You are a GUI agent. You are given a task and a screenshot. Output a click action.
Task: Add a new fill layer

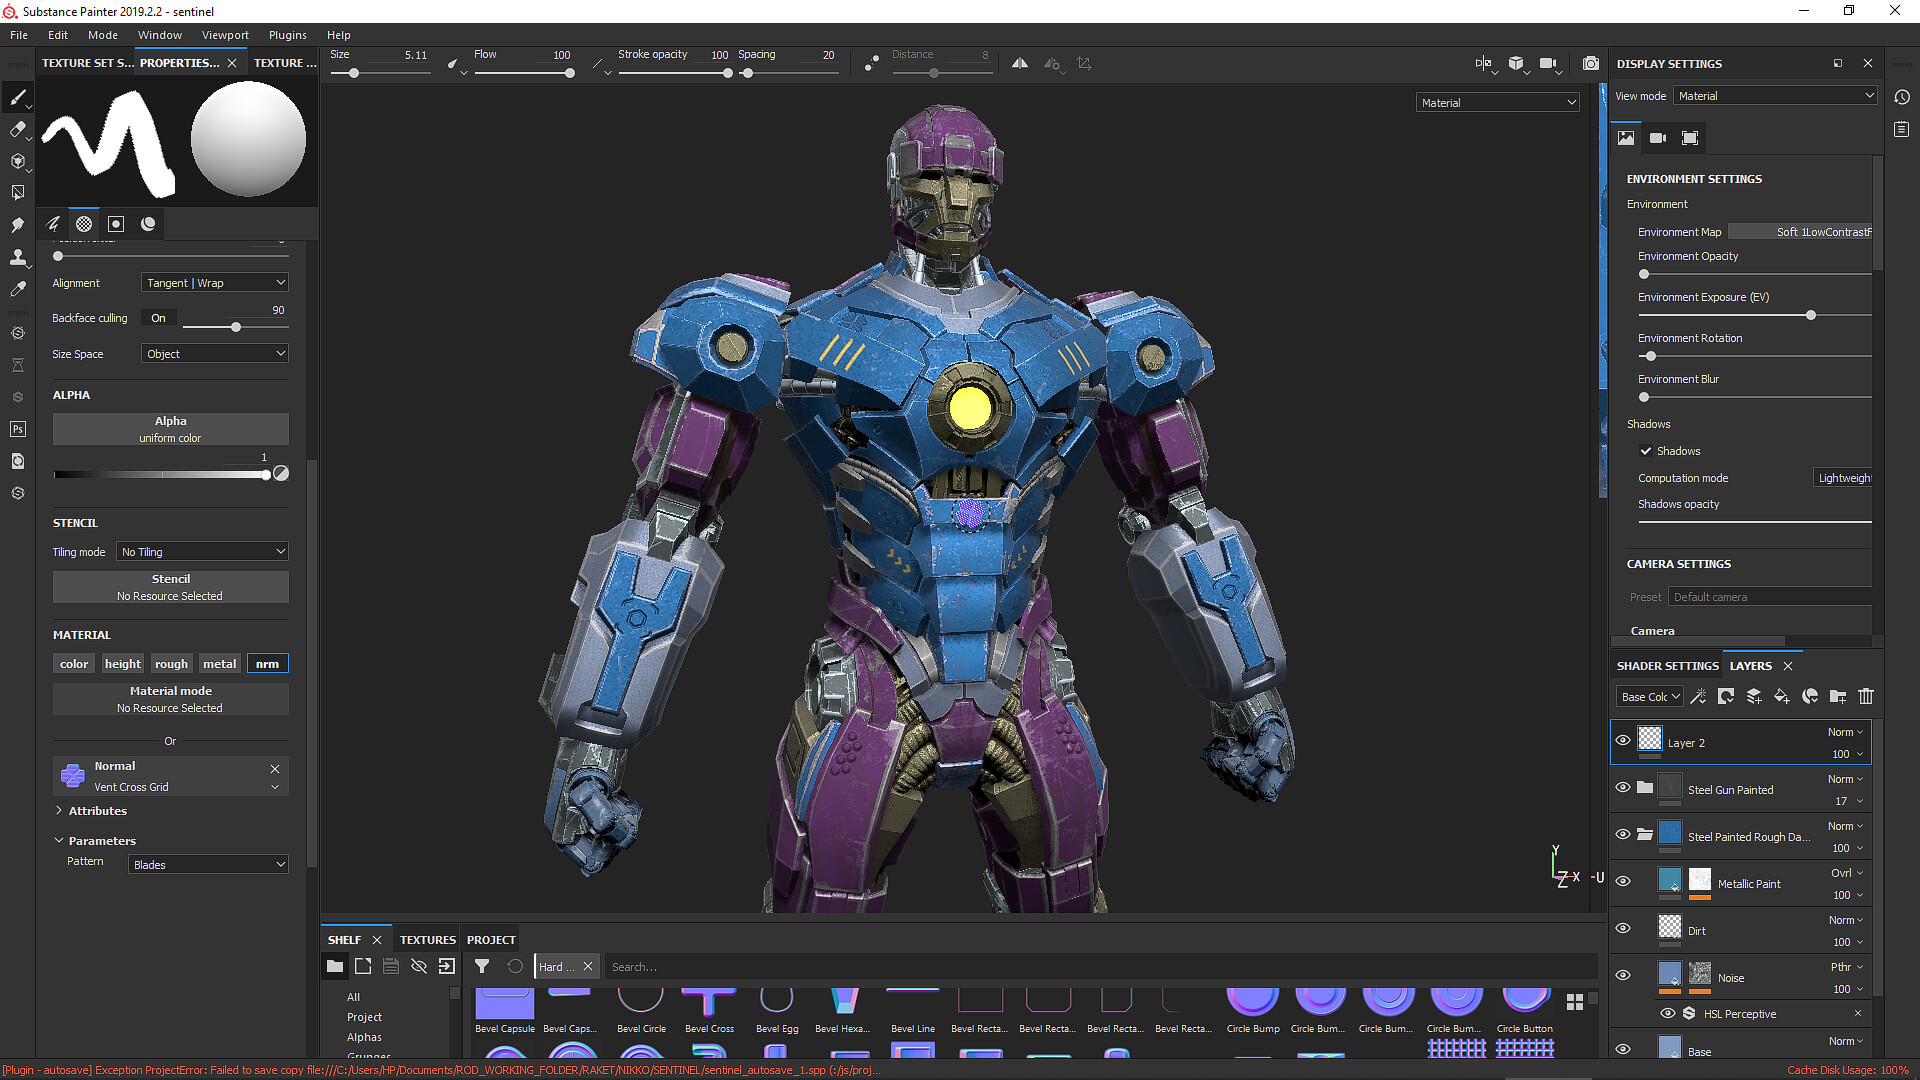tap(1782, 696)
